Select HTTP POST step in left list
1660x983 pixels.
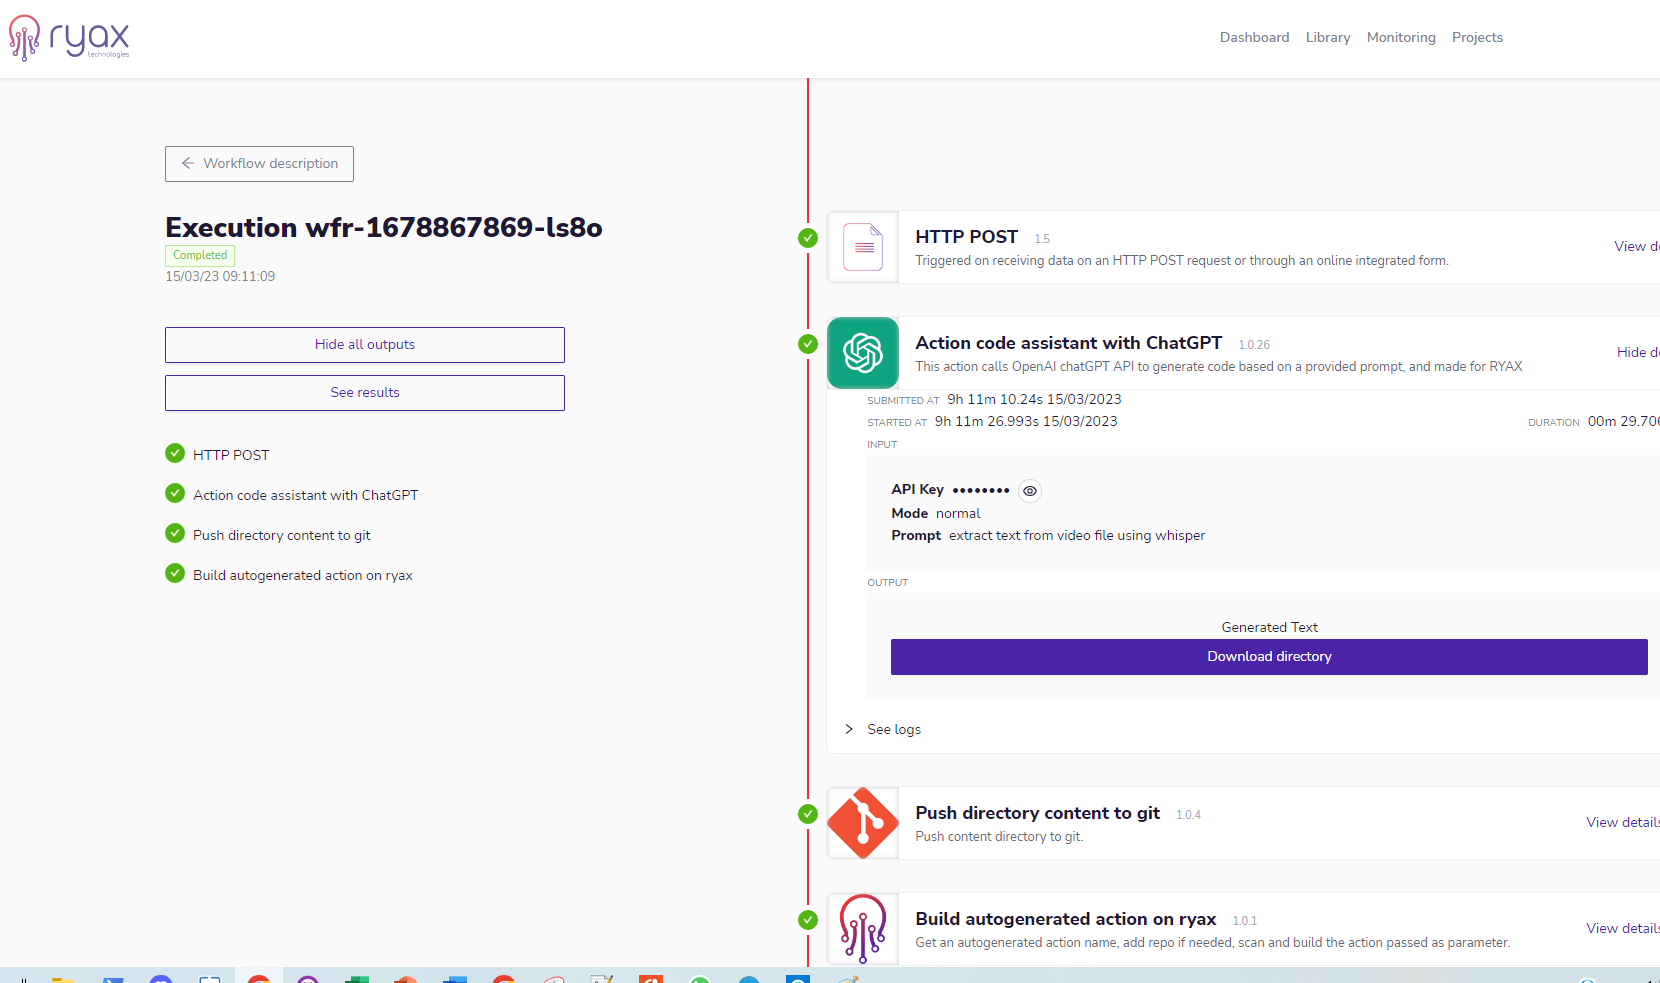[231, 455]
